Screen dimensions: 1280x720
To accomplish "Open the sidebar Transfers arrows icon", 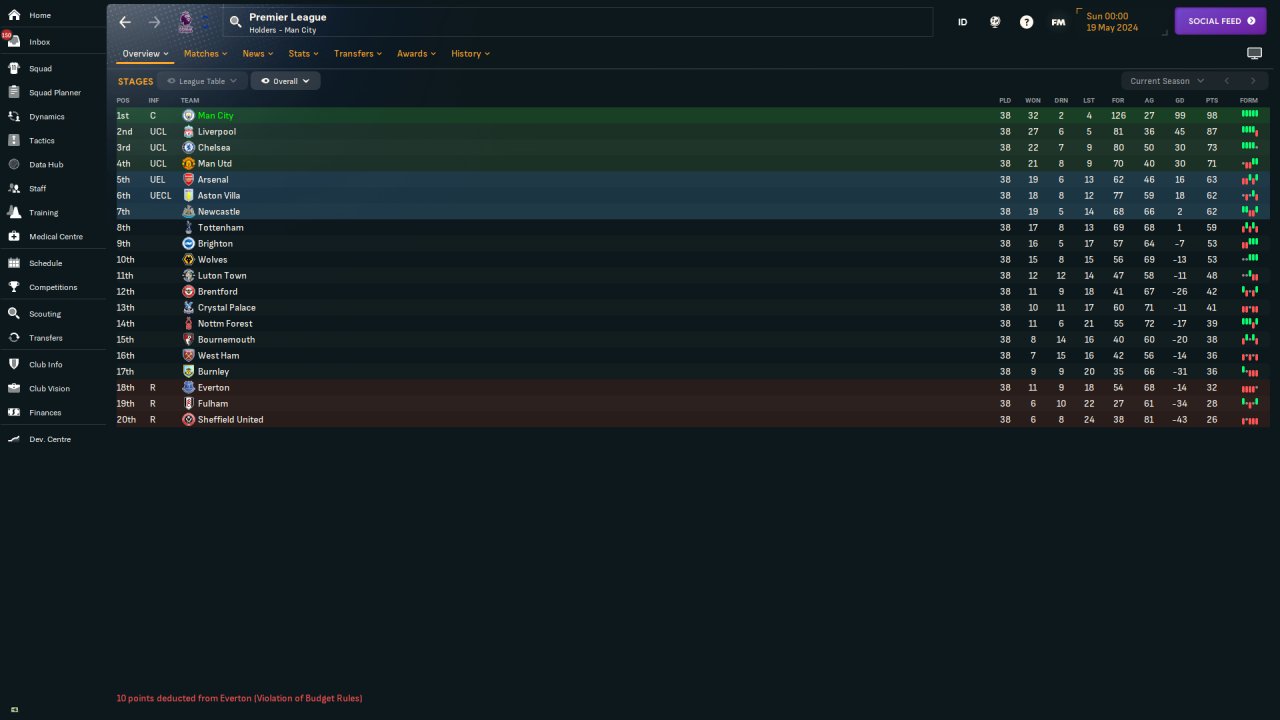I will (14, 338).
